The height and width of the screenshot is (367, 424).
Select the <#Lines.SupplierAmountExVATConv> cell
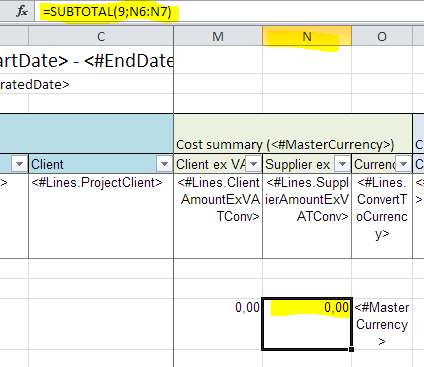coord(307,216)
